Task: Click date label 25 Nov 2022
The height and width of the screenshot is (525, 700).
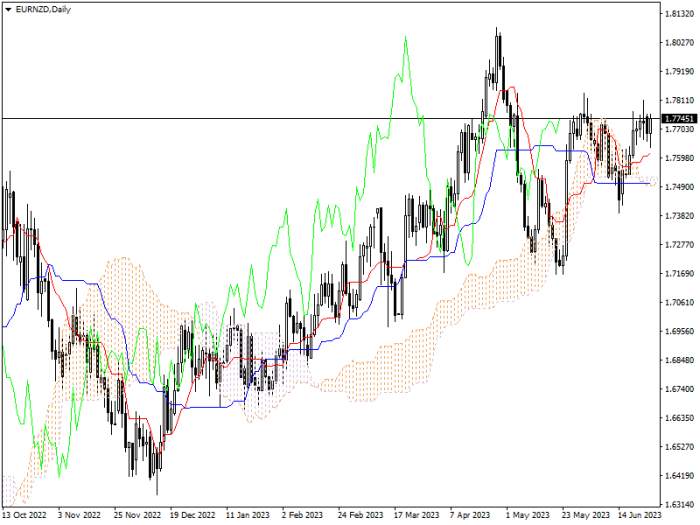Action: [x=137, y=515]
